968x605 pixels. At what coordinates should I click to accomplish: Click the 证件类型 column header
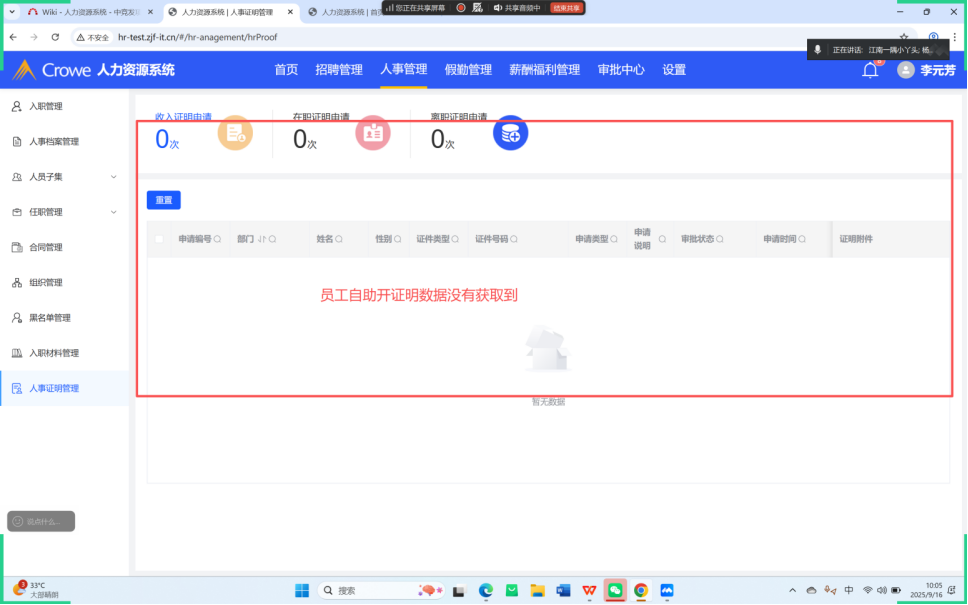[x=433, y=239]
